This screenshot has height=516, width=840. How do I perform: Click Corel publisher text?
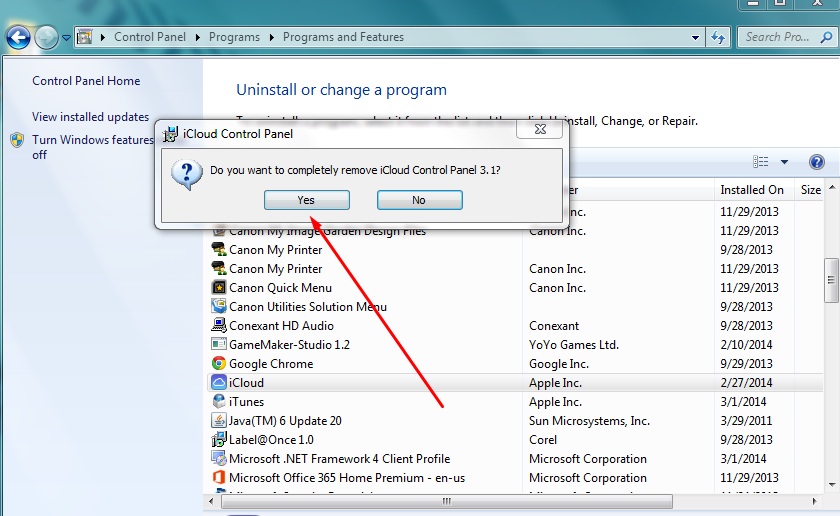[543, 439]
